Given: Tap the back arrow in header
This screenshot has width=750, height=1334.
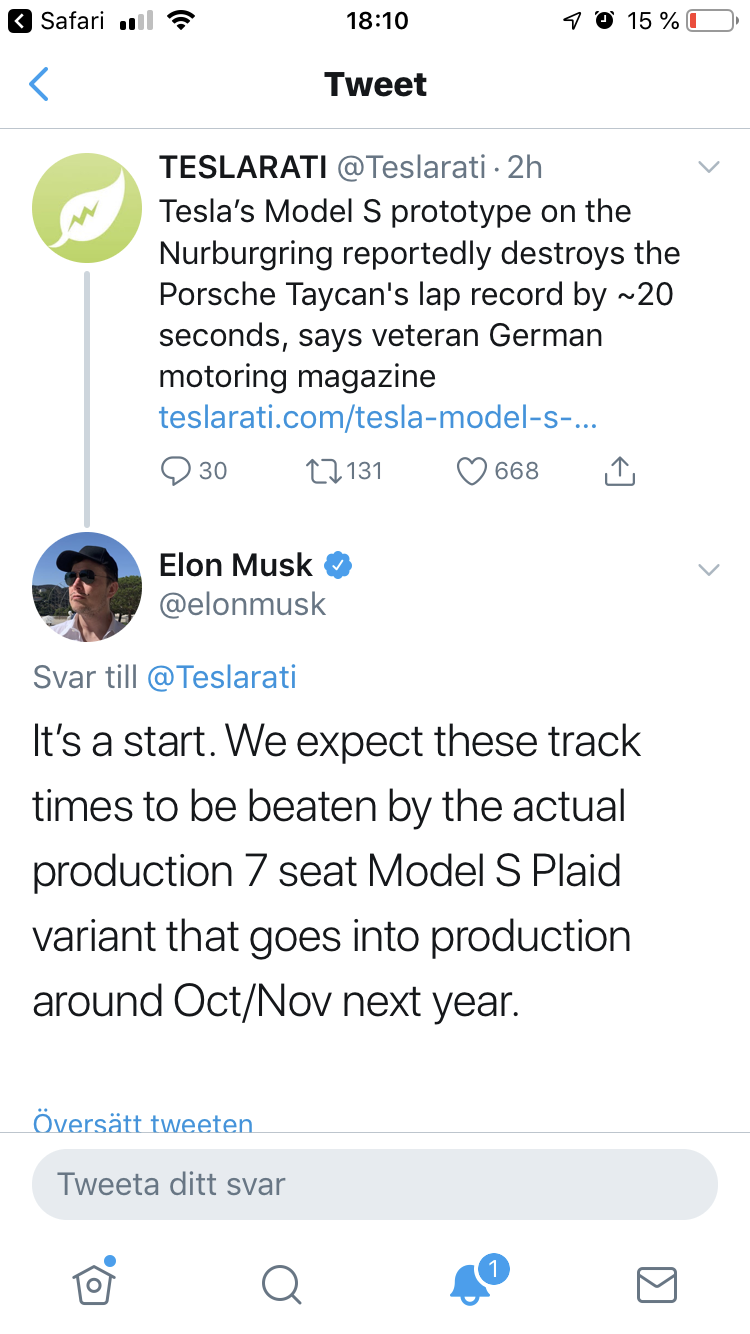Looking at the screenshot, I should click(38, 84).
